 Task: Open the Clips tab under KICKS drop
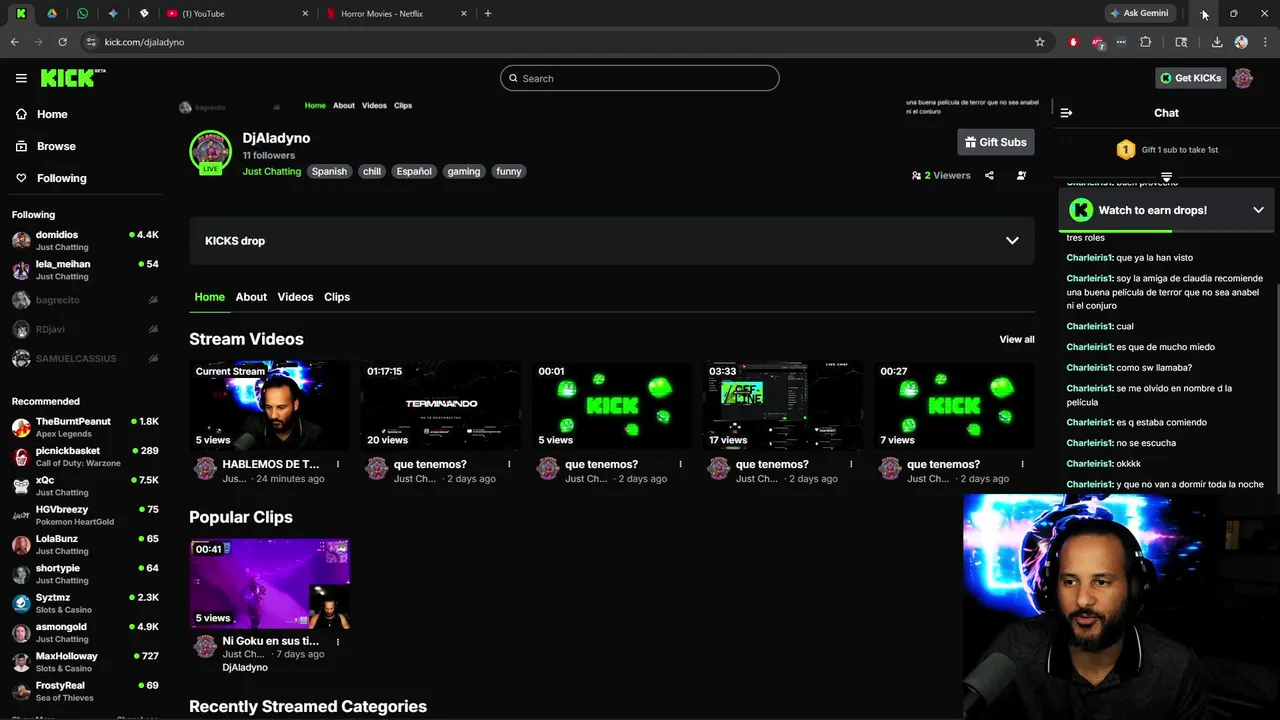[x=337, y=297]
